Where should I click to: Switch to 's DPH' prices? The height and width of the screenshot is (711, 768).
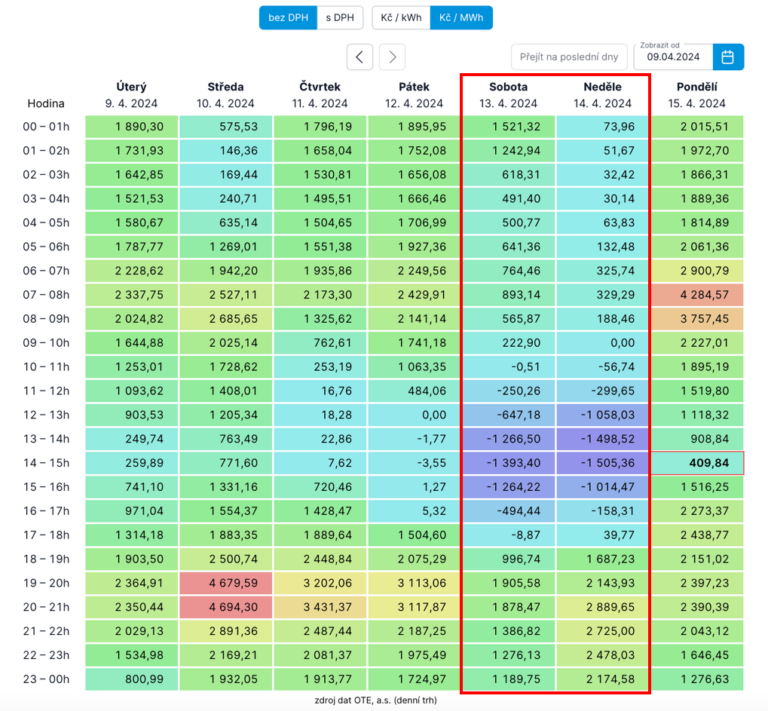(339, 18)
